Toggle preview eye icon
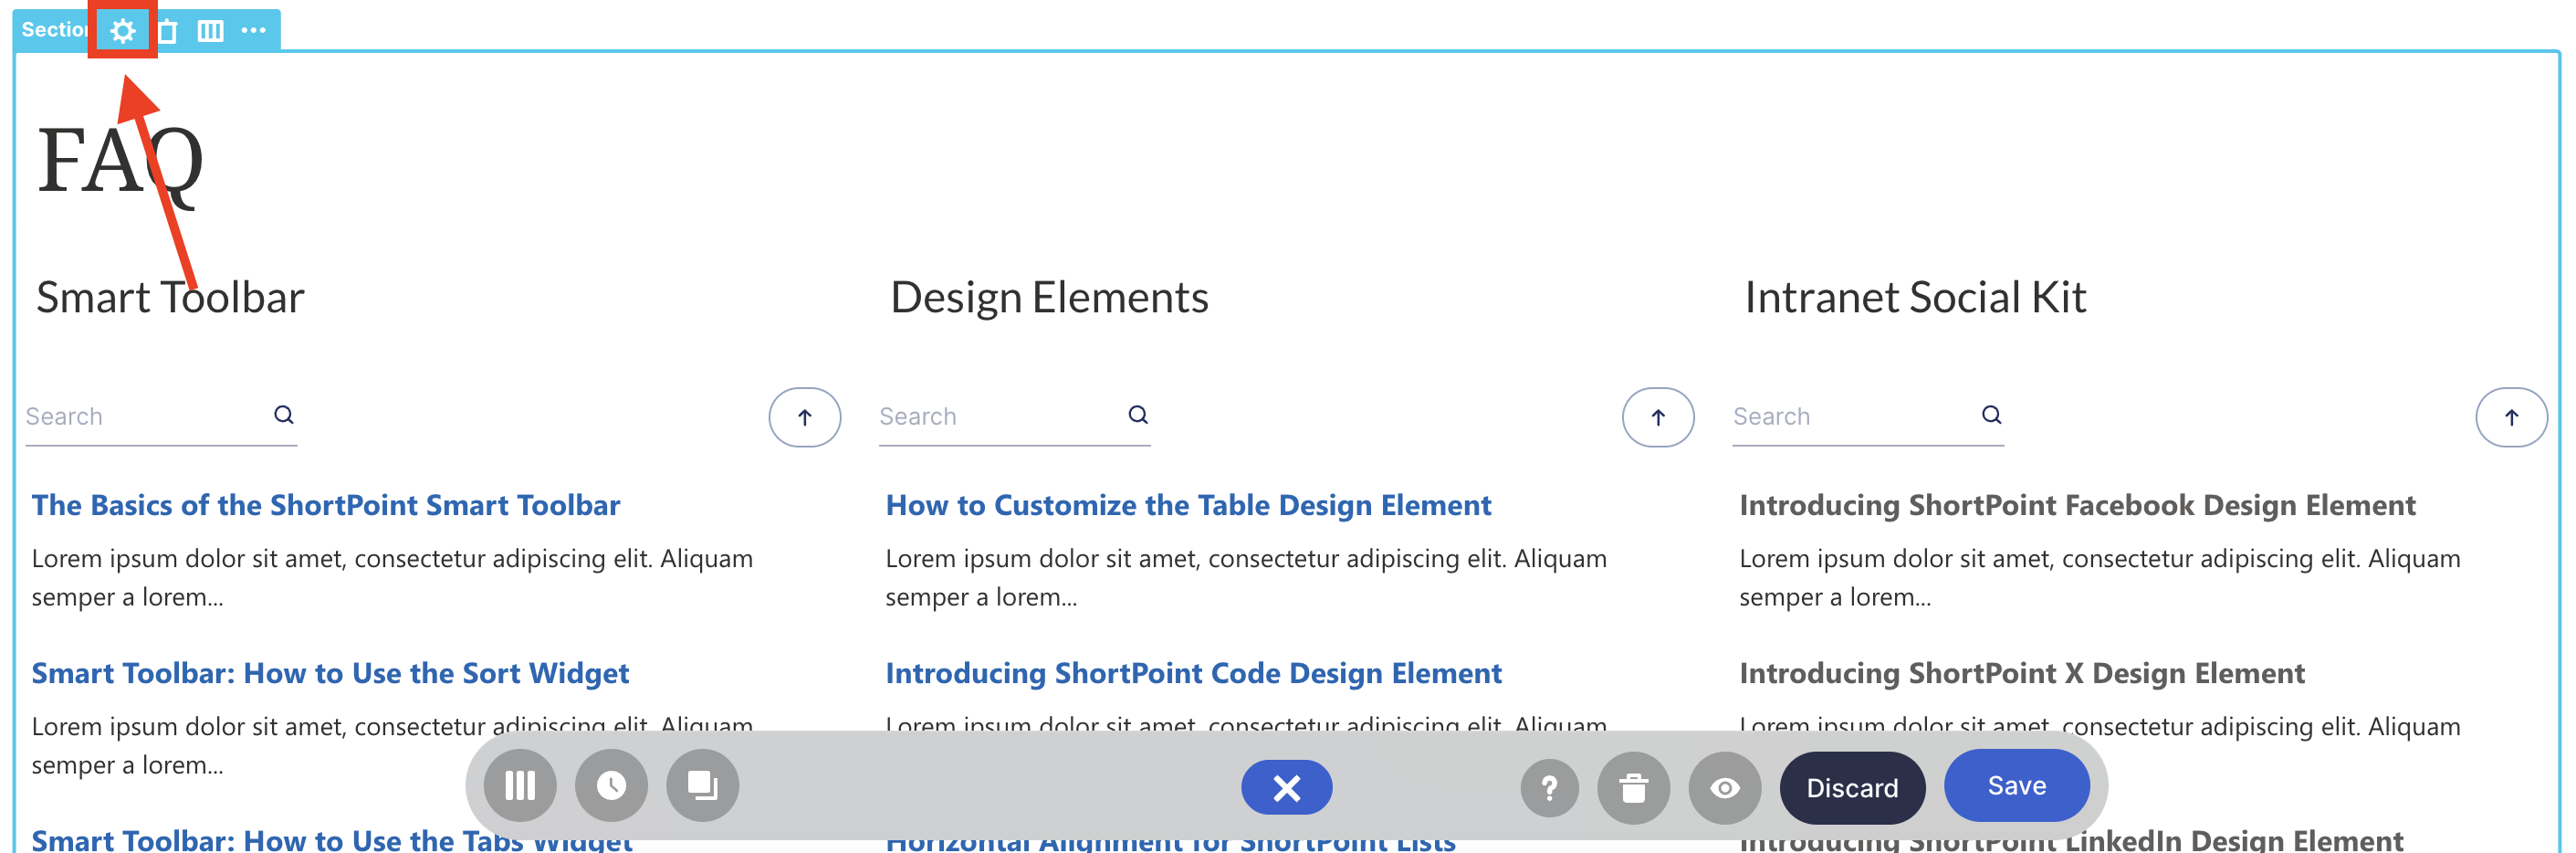Screen dimensions: 2576x853 pos(1724,789)
